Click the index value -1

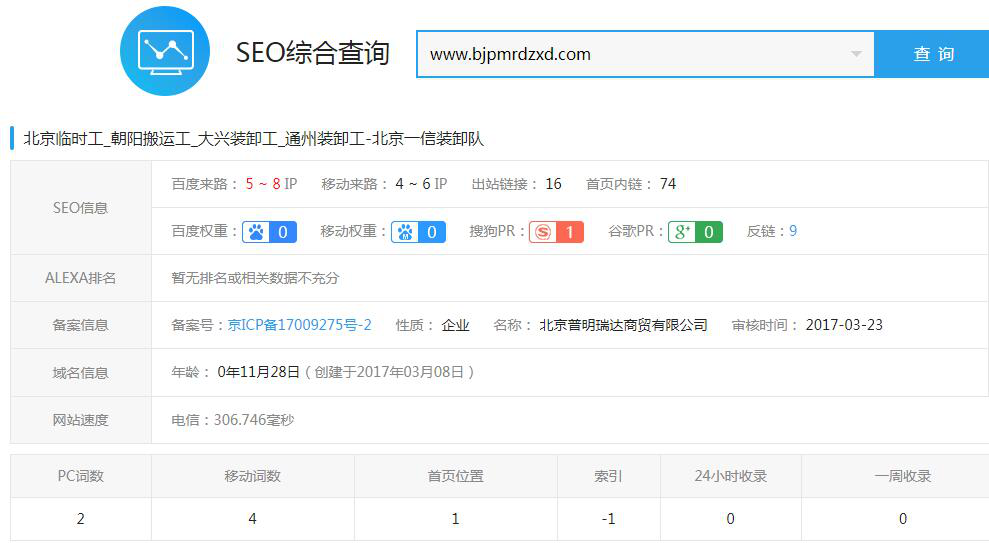tap(608, 518)
